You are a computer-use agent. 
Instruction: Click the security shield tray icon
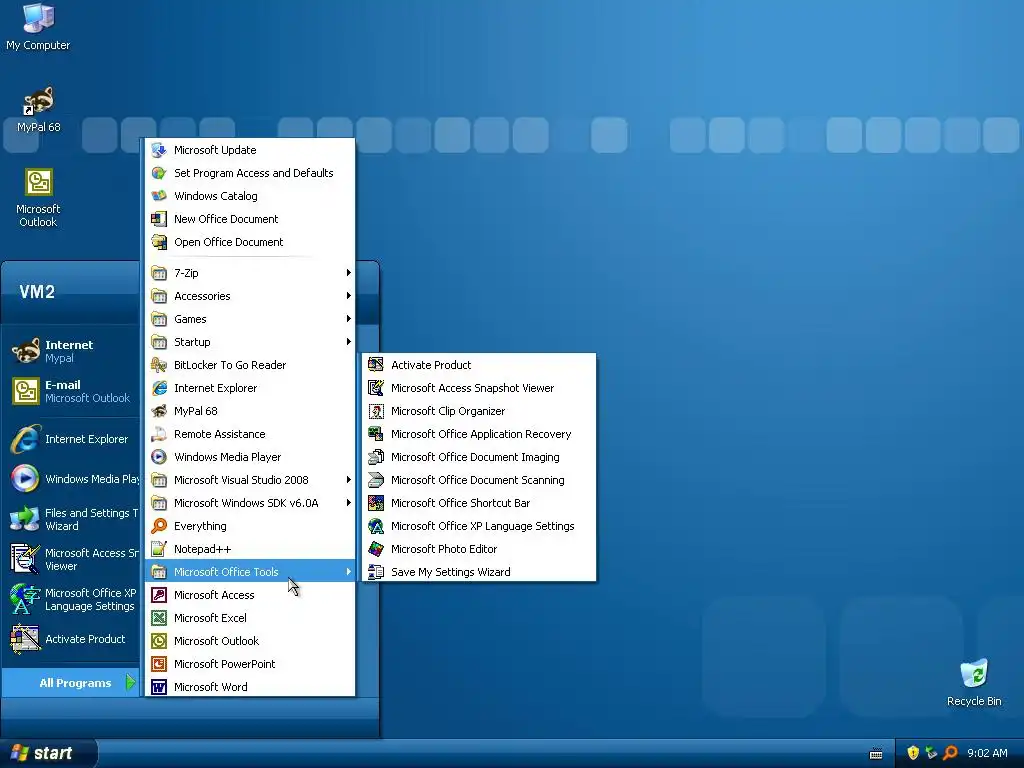click(913, 753)
